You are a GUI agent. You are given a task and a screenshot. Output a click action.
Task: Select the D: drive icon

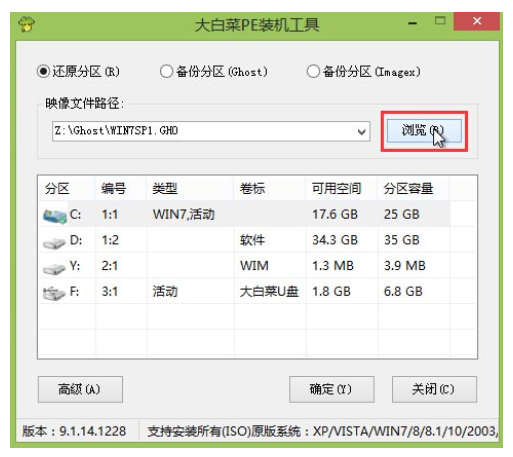coord(54,242)
